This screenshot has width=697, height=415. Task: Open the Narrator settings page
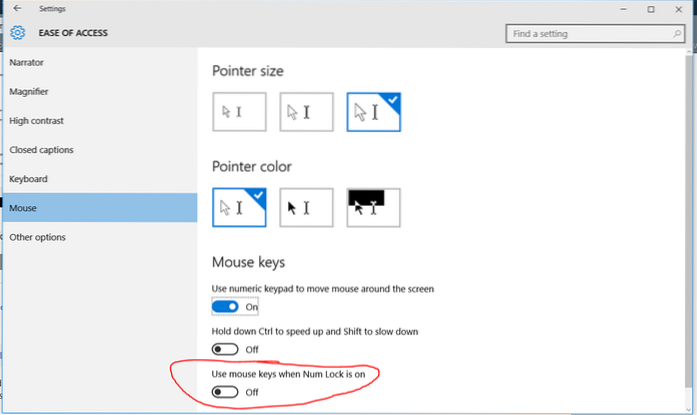[x=27, y=63]
